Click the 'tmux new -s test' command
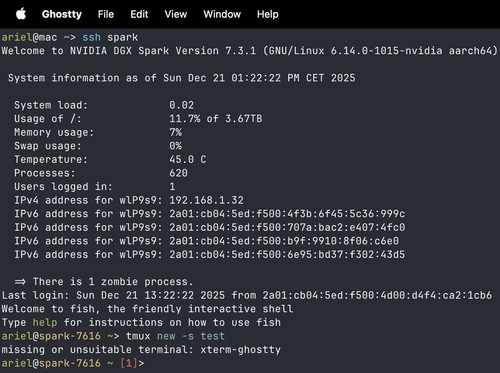Screen dimensions: 500x373 (x=175, y=336)
